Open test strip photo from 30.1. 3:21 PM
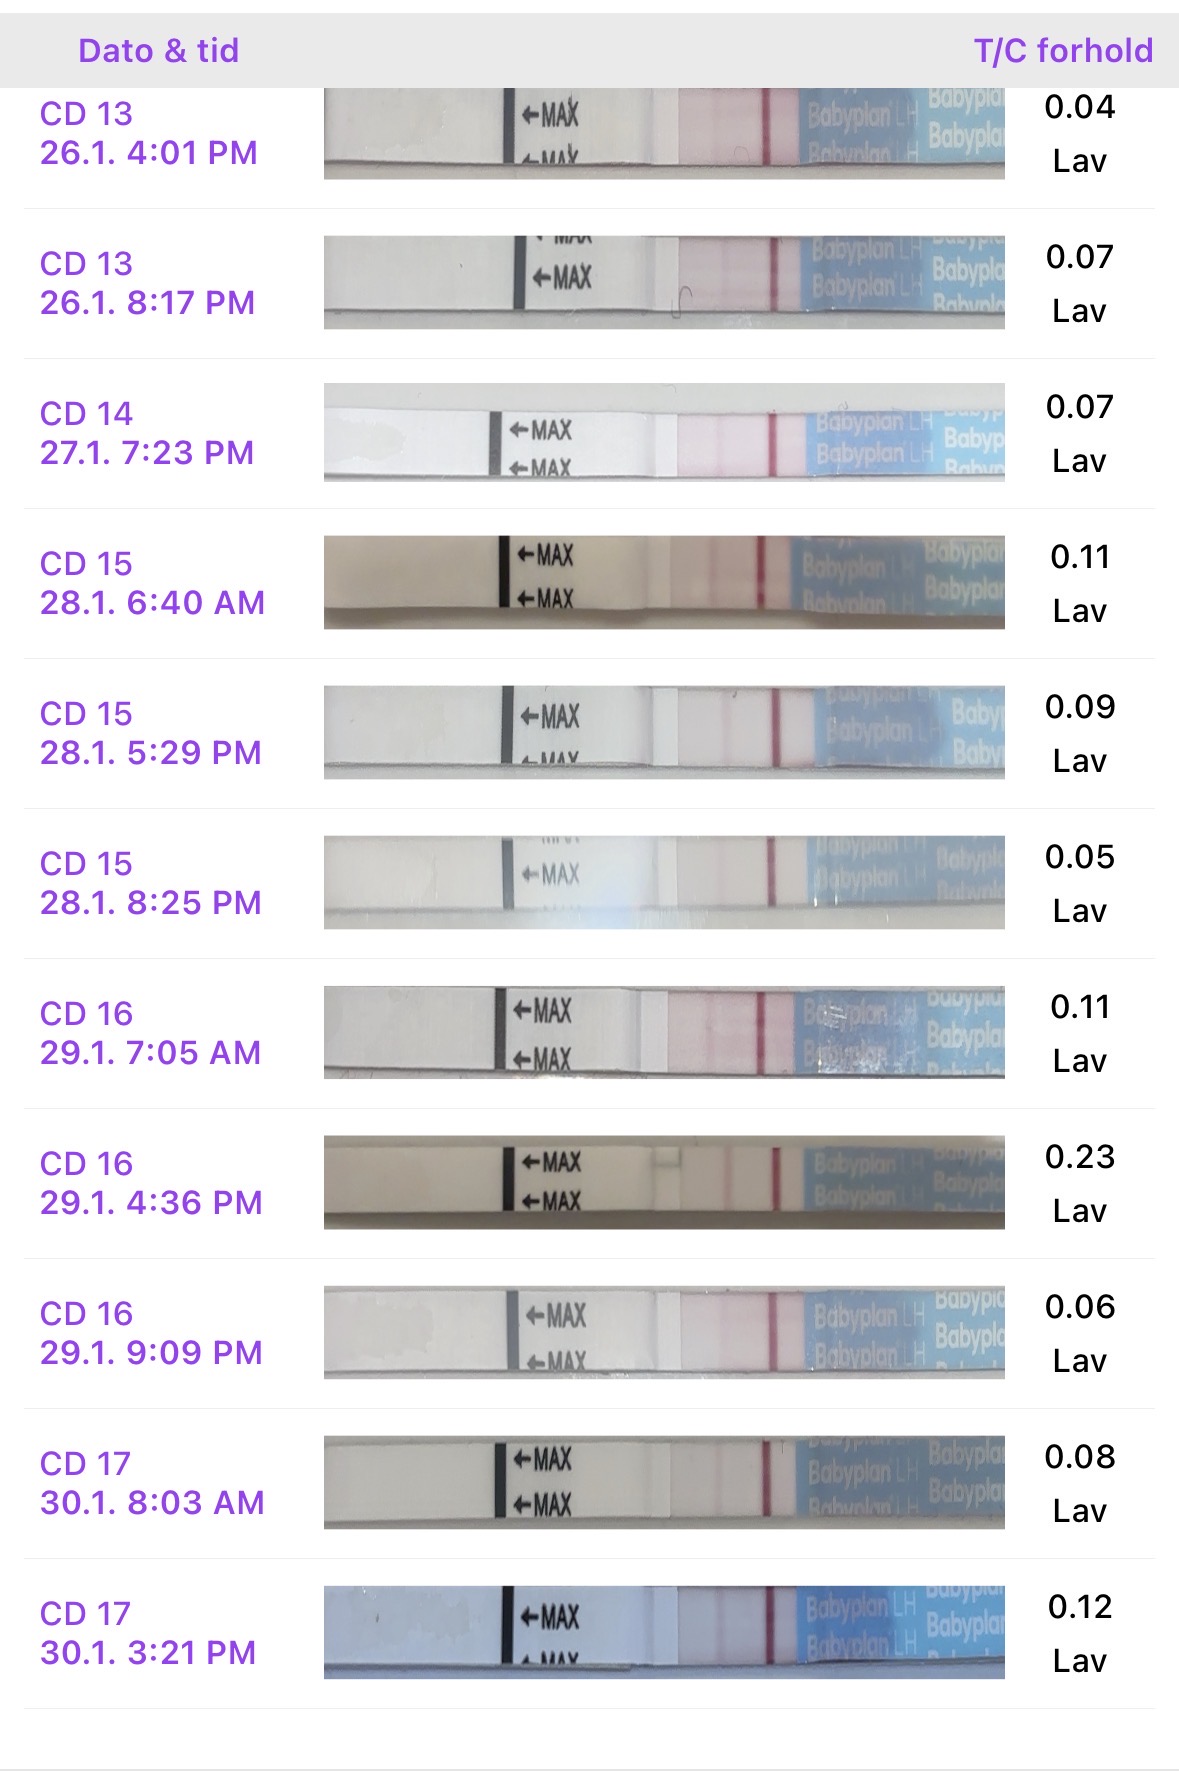 click(664, 1632)
